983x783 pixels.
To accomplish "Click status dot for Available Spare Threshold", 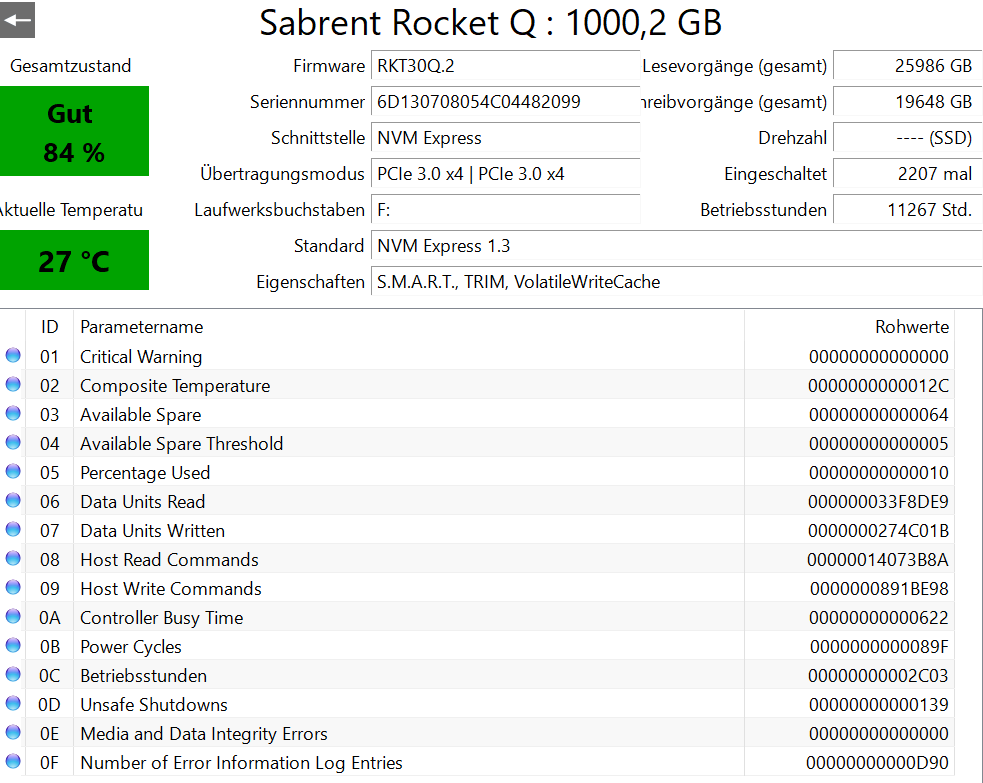I will click(13, 443).
